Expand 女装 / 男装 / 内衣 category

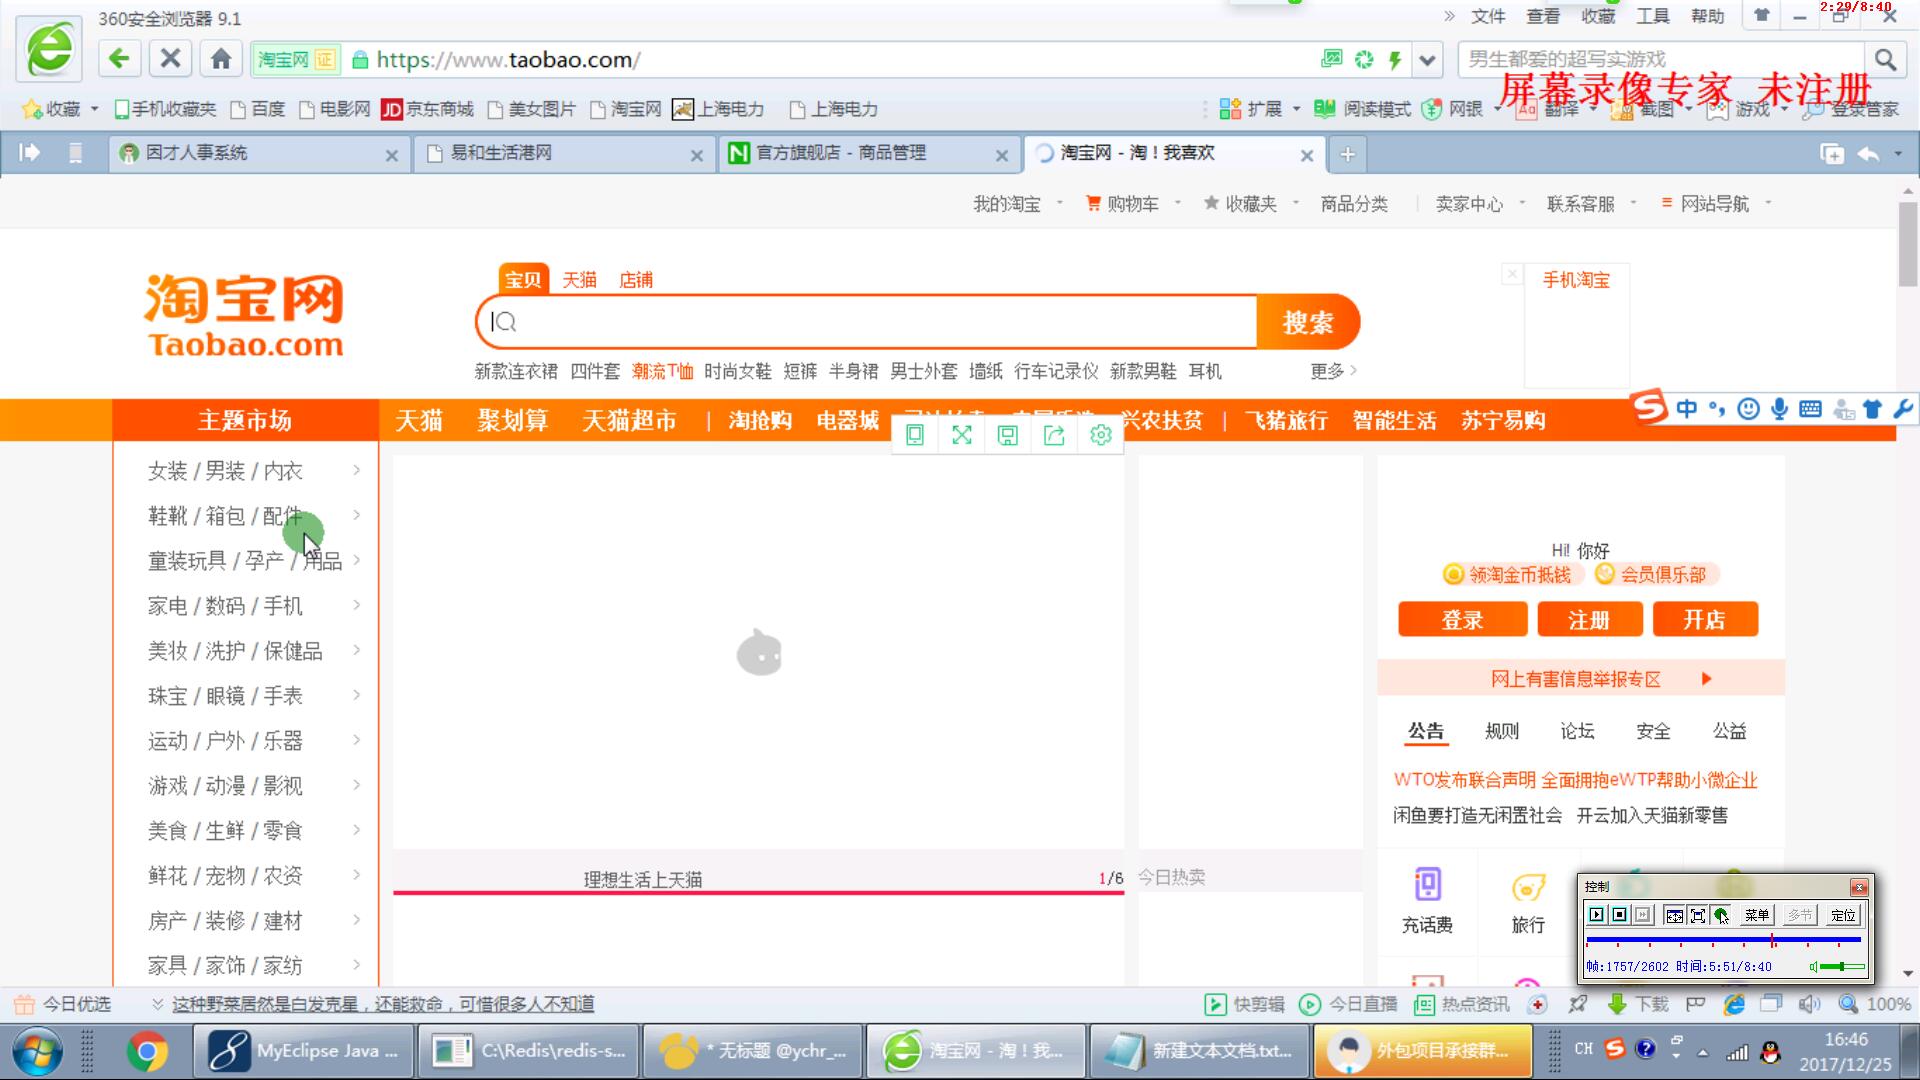(245, 471)
